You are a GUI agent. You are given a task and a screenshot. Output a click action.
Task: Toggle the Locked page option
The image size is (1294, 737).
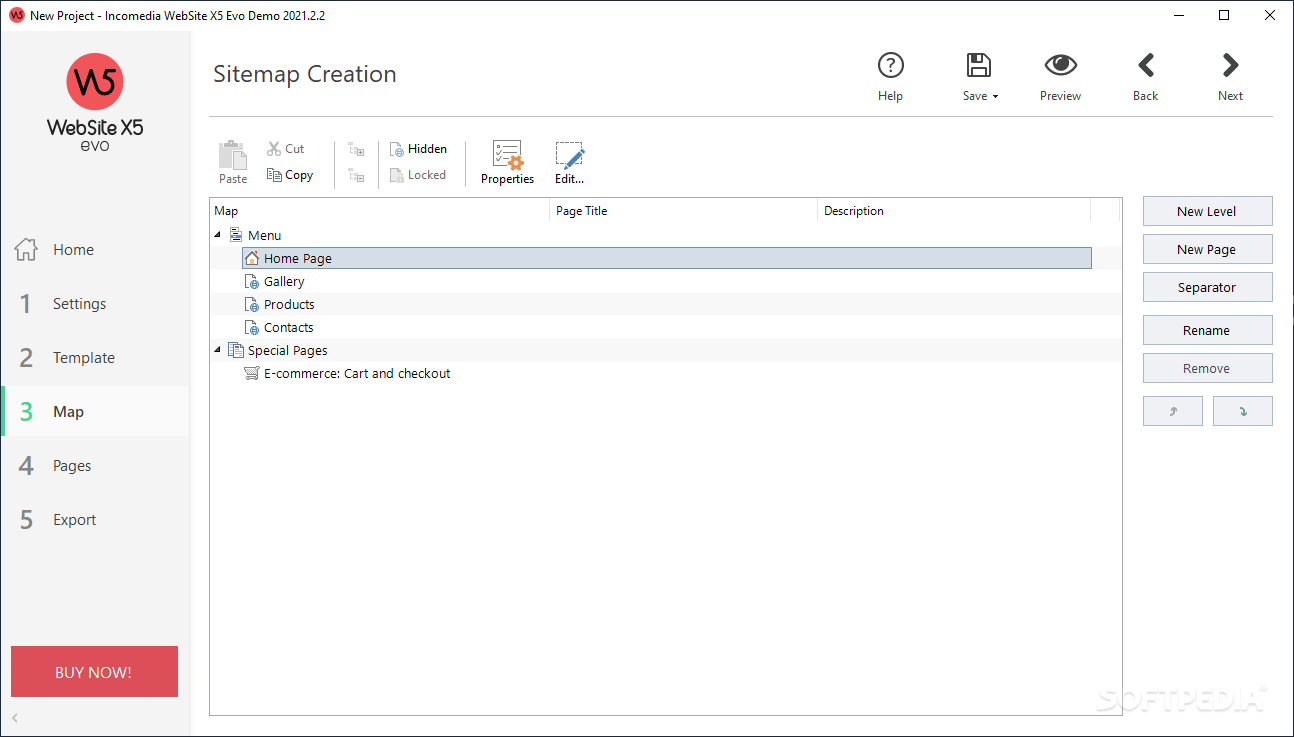coord(418,175)
